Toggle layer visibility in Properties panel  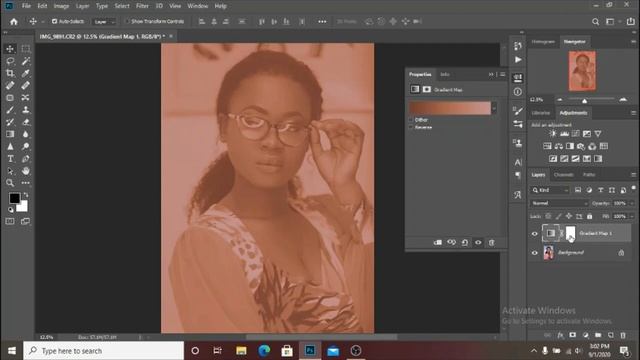(x=478, y=242)
